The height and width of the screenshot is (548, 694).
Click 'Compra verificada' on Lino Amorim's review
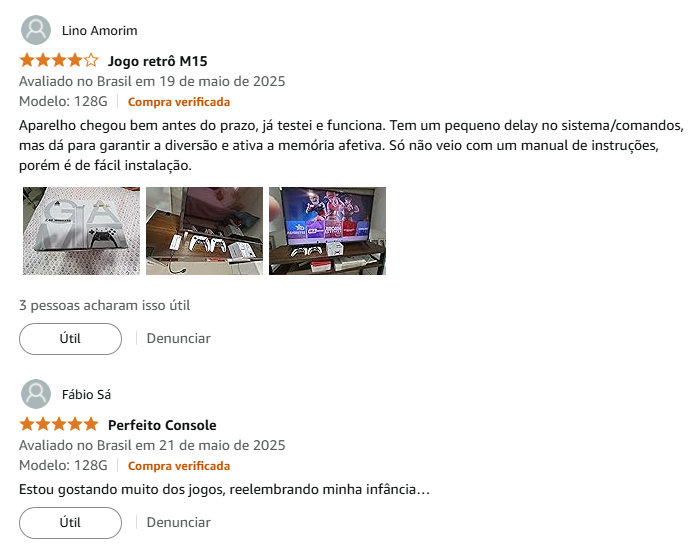tap(179, 102)
